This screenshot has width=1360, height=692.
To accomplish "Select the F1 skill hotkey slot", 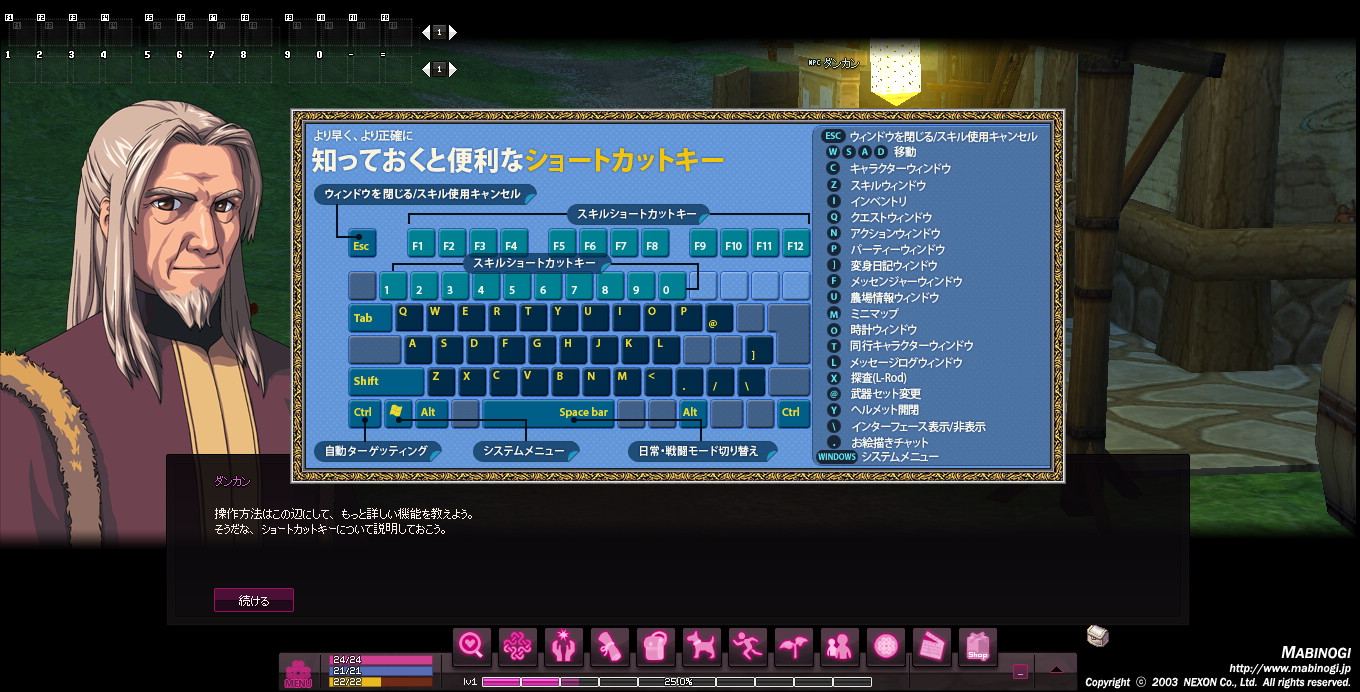I will point(20,30).
